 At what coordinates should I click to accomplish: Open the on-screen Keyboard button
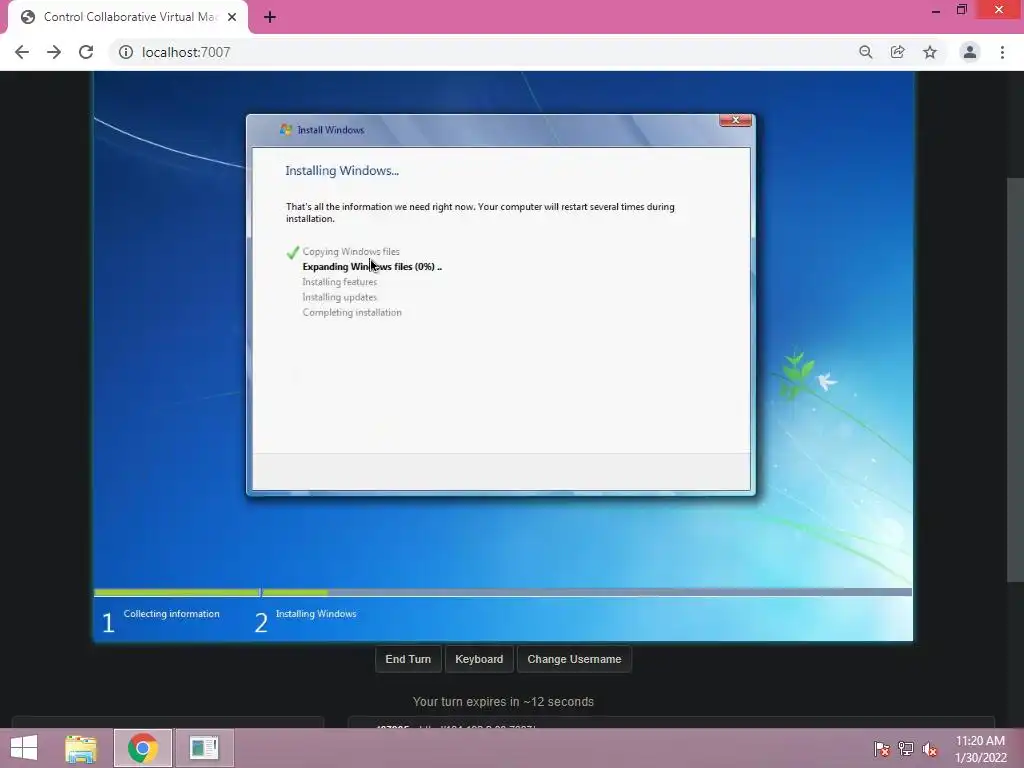479,659
